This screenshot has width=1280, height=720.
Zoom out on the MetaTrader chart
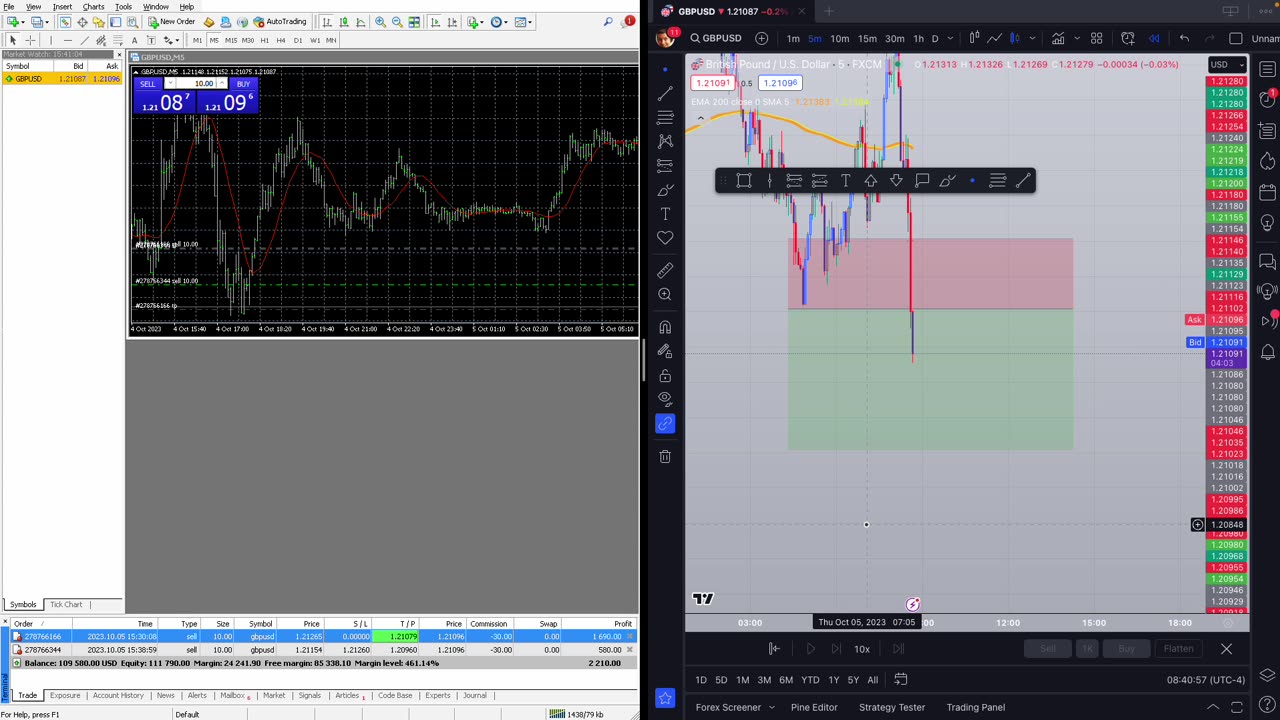tap(397, 22)
